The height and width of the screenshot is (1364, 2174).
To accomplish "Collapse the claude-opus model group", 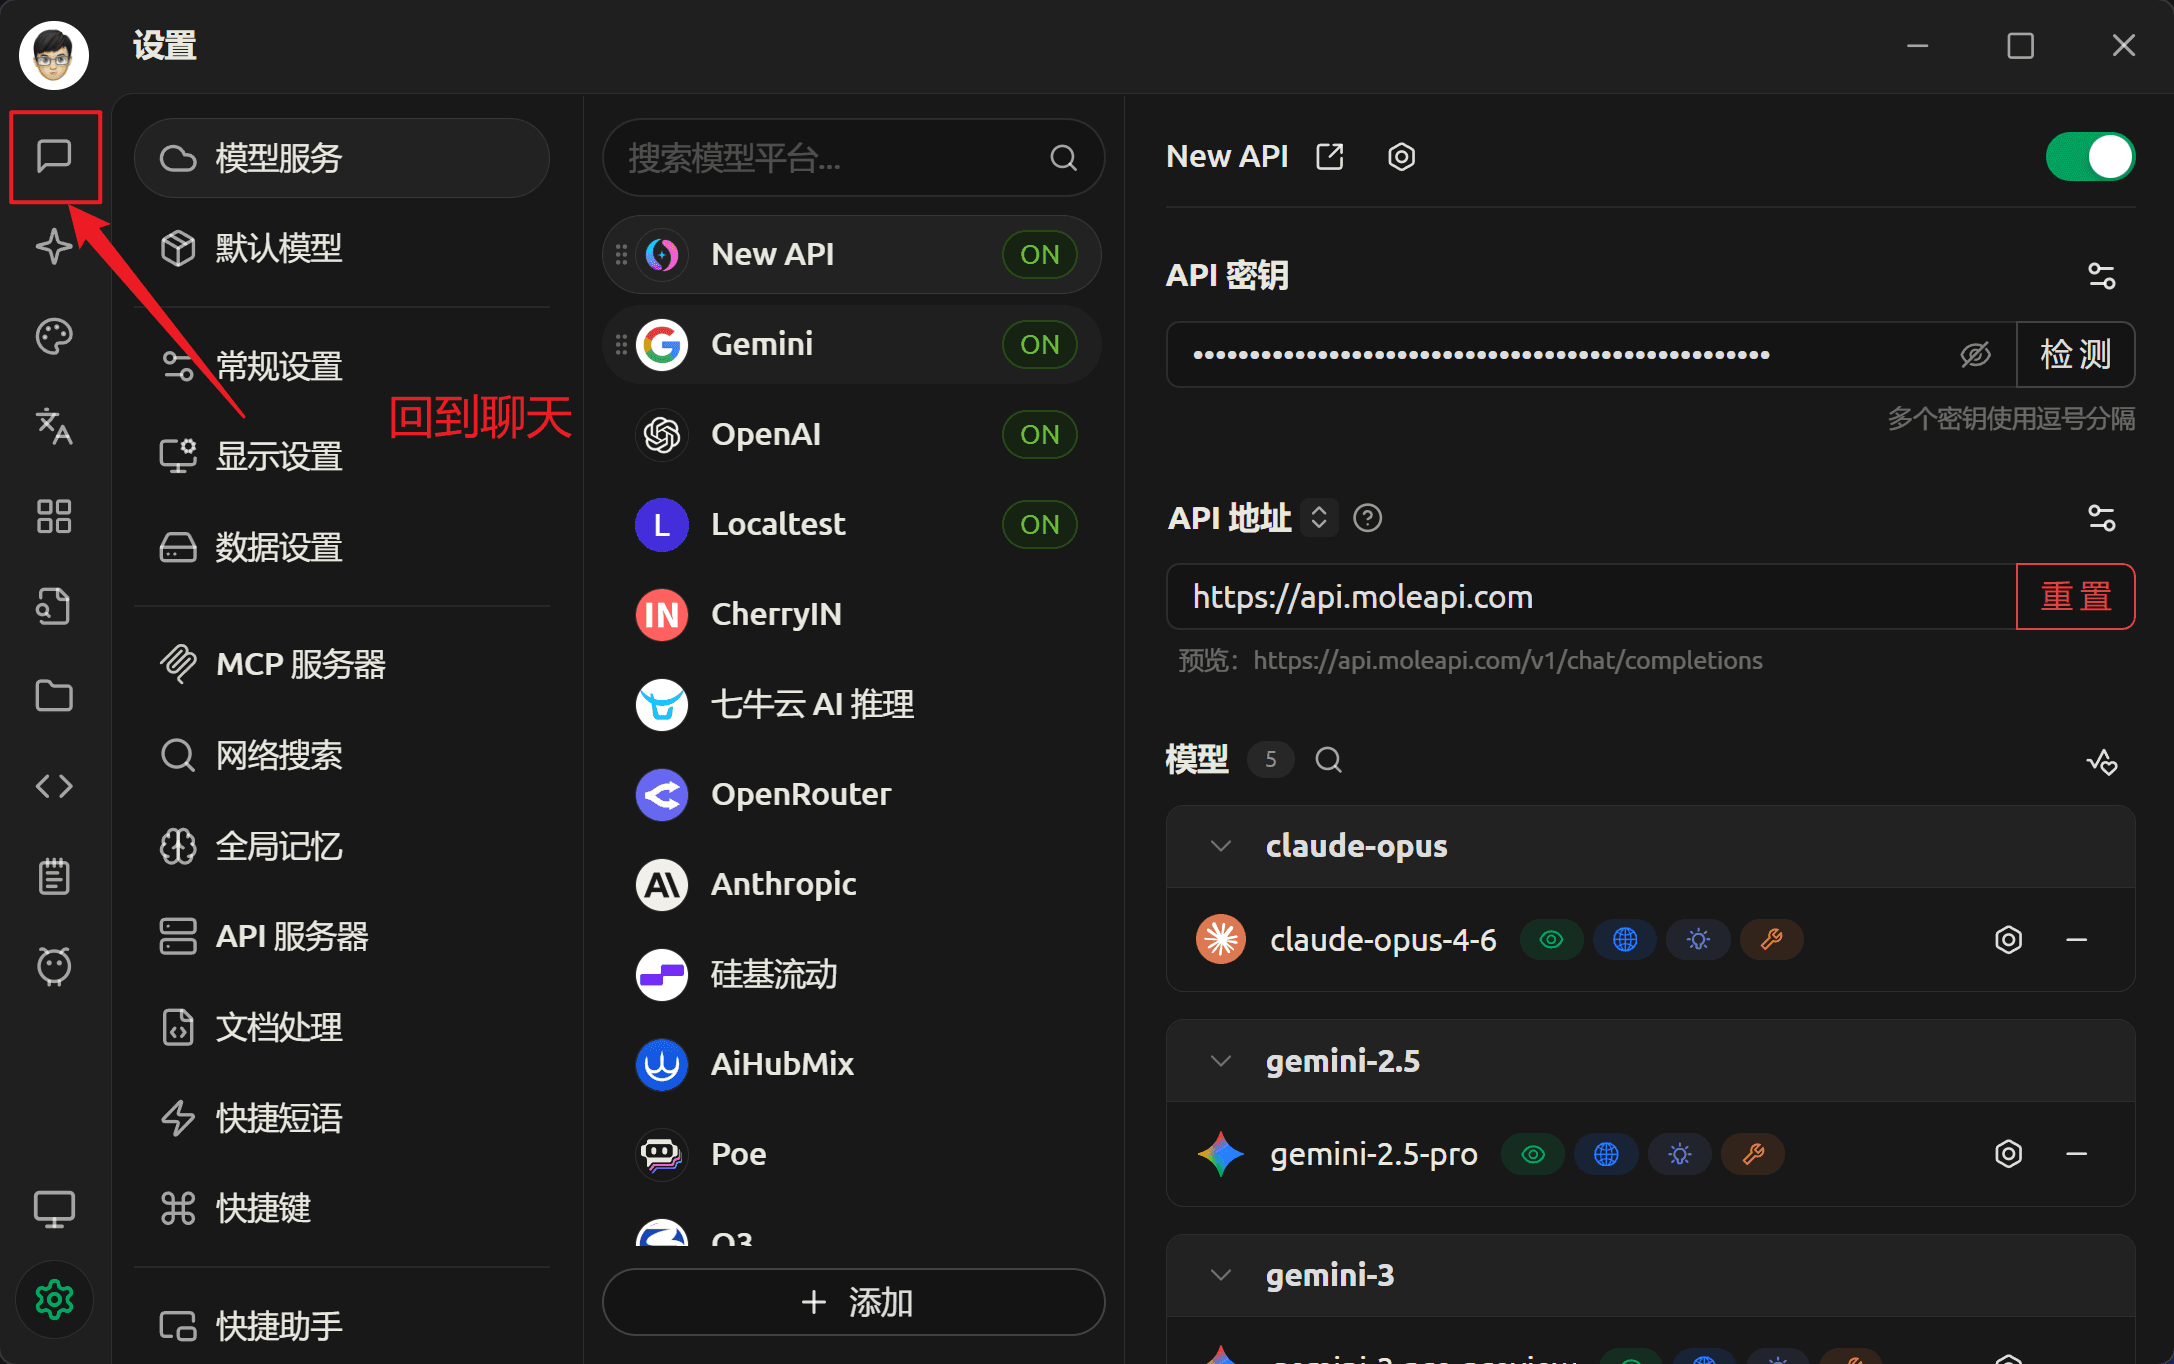I will 1220,845.
